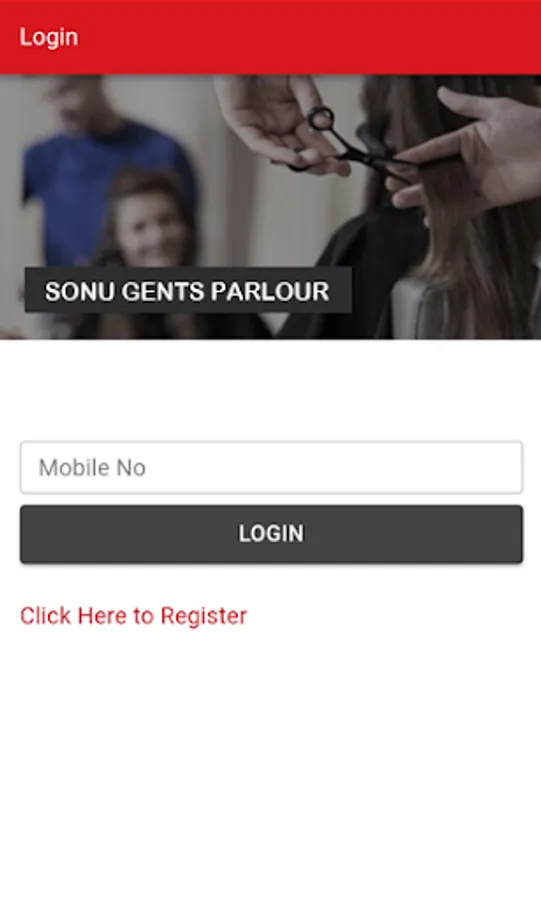The width and height of the screenshot is (541, 900).
Task: Tap the word Register in red link
Action: [204, 616]
